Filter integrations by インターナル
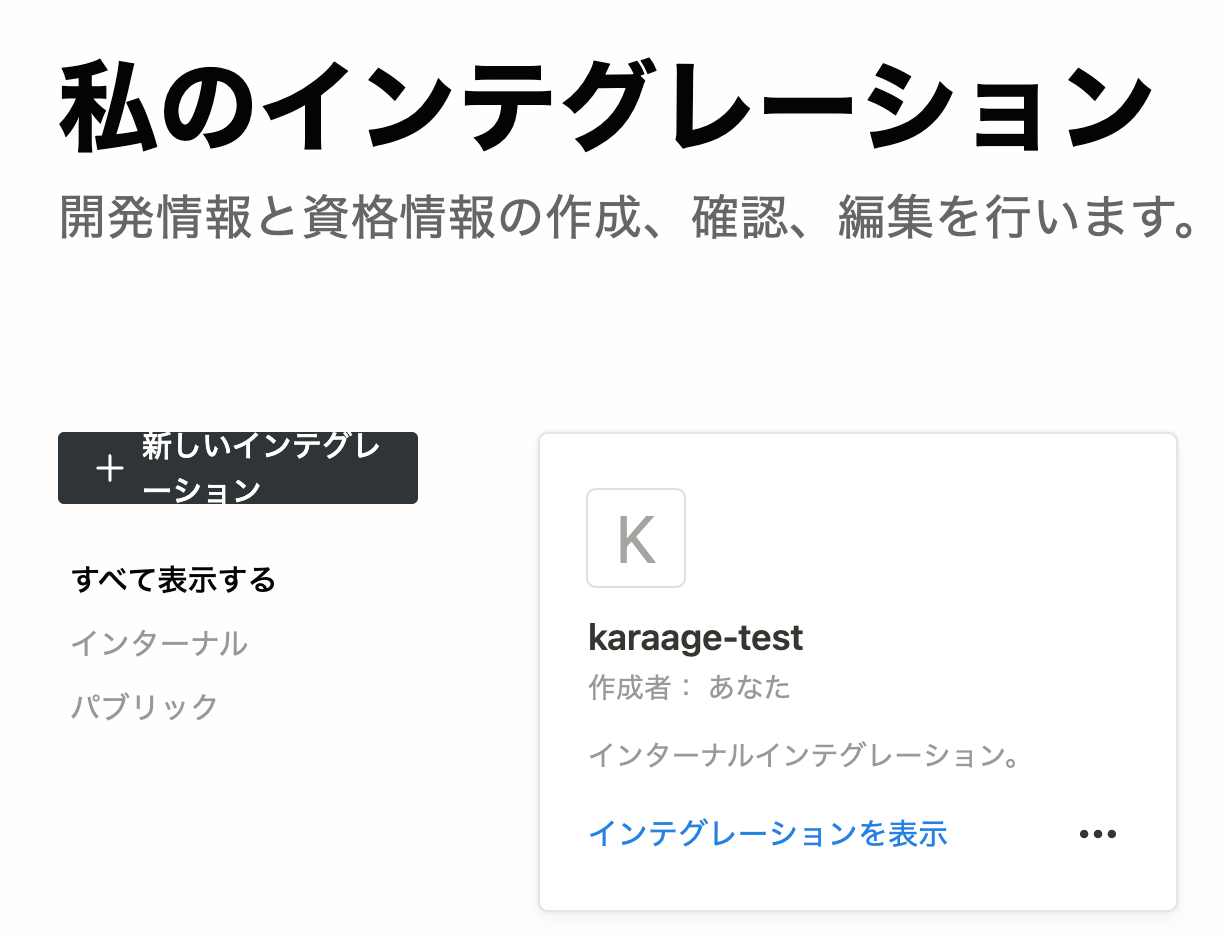 [x=159, y=643]
